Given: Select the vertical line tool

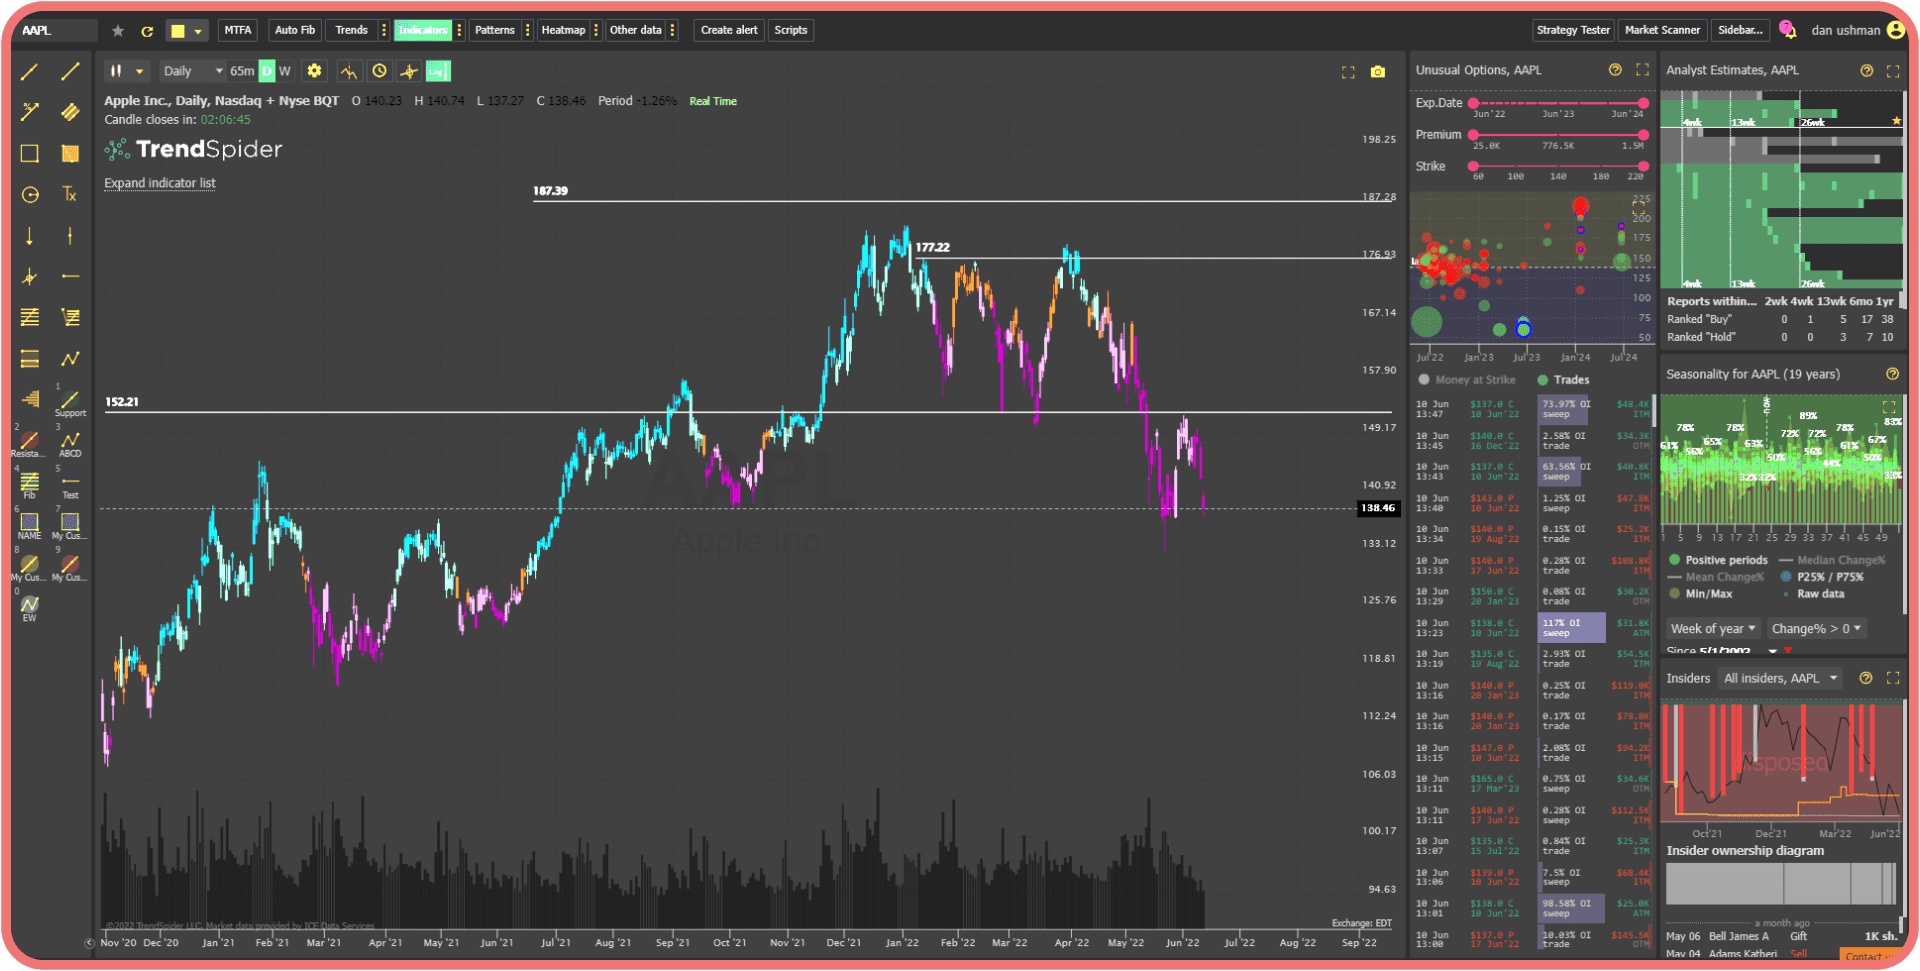Looking at the screenshot, I should tap(70, 236).
